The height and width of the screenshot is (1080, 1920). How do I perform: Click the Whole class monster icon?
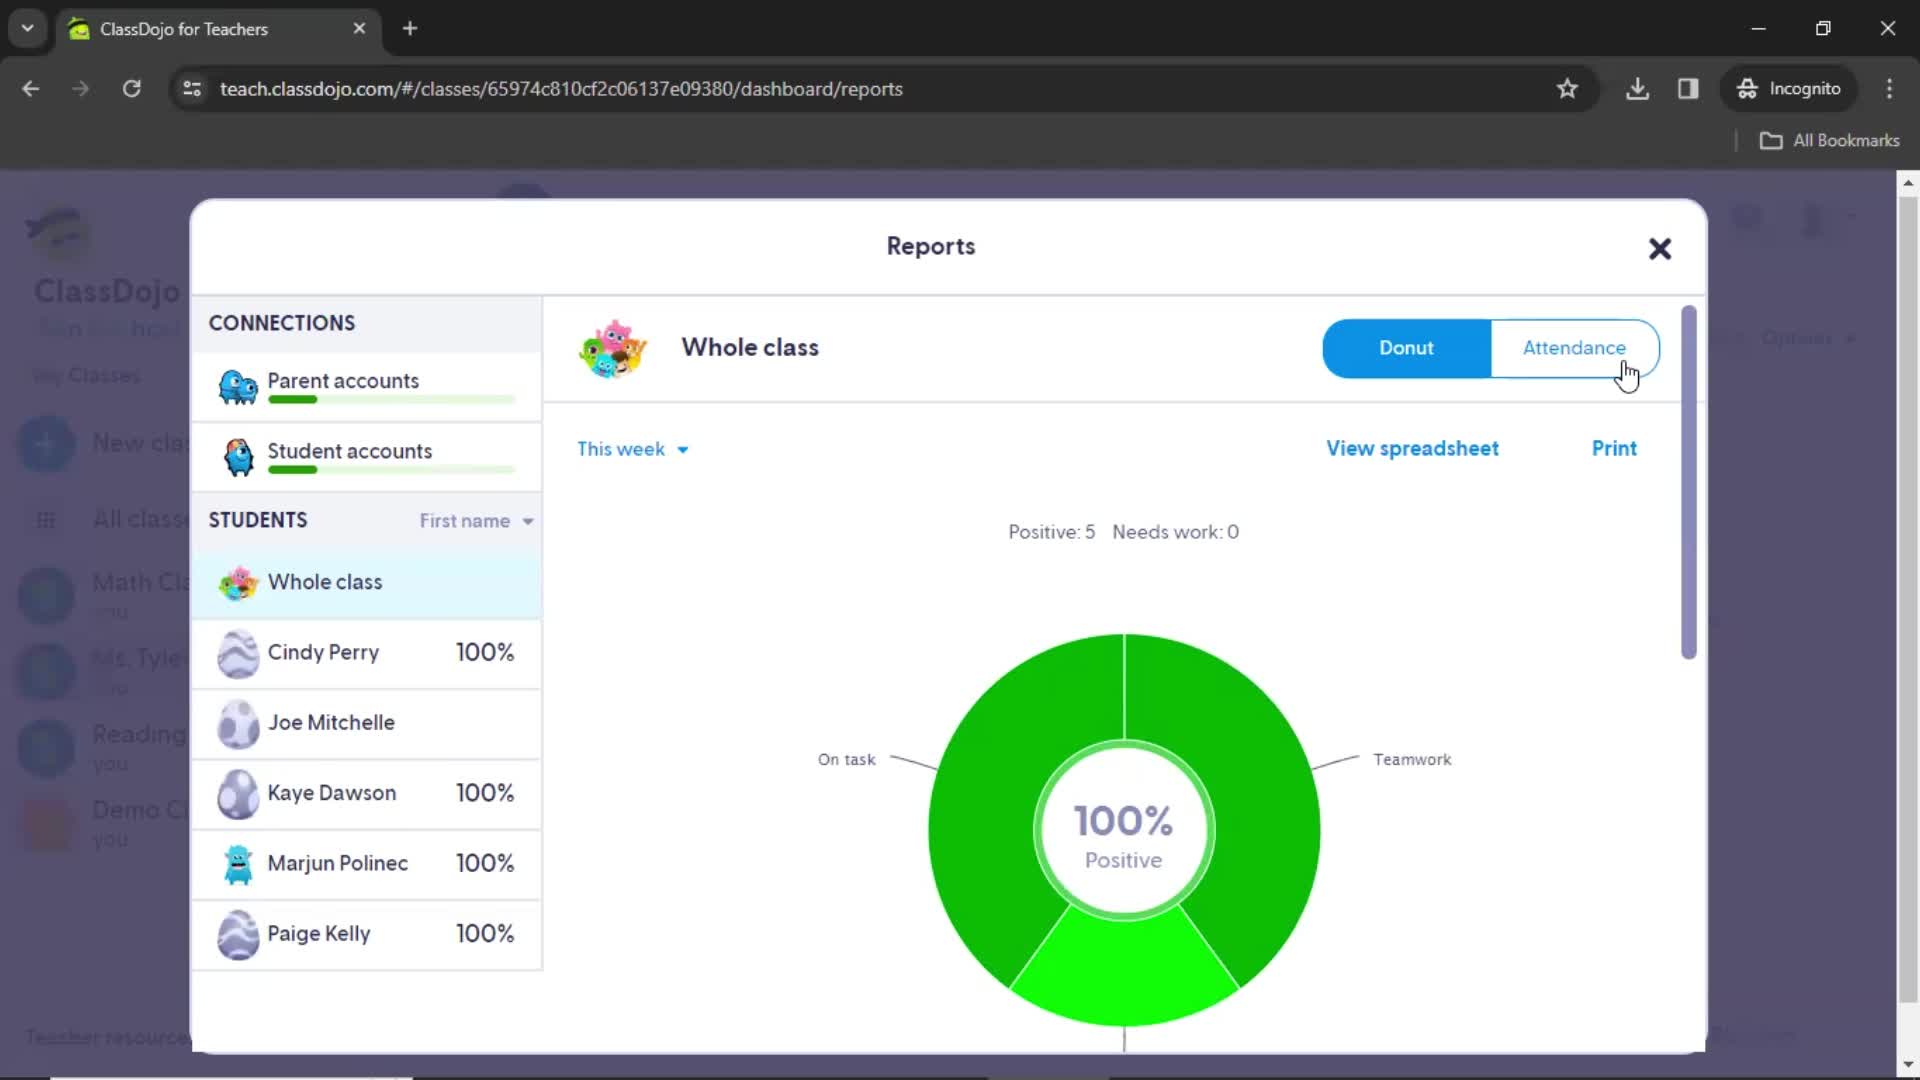[x=612, y=347]
